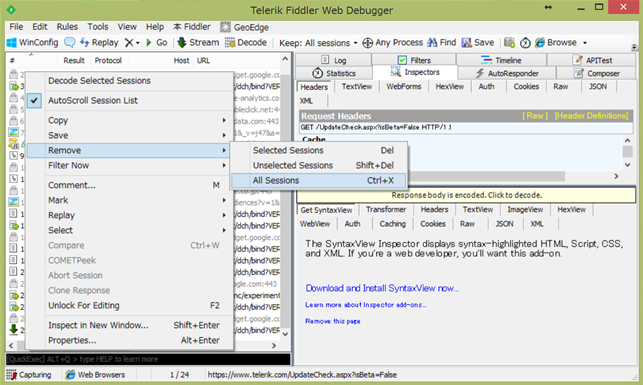Switch to the AutoResponder tab
643x385 pixels.
pyautogui.click(x=507, y=73)
